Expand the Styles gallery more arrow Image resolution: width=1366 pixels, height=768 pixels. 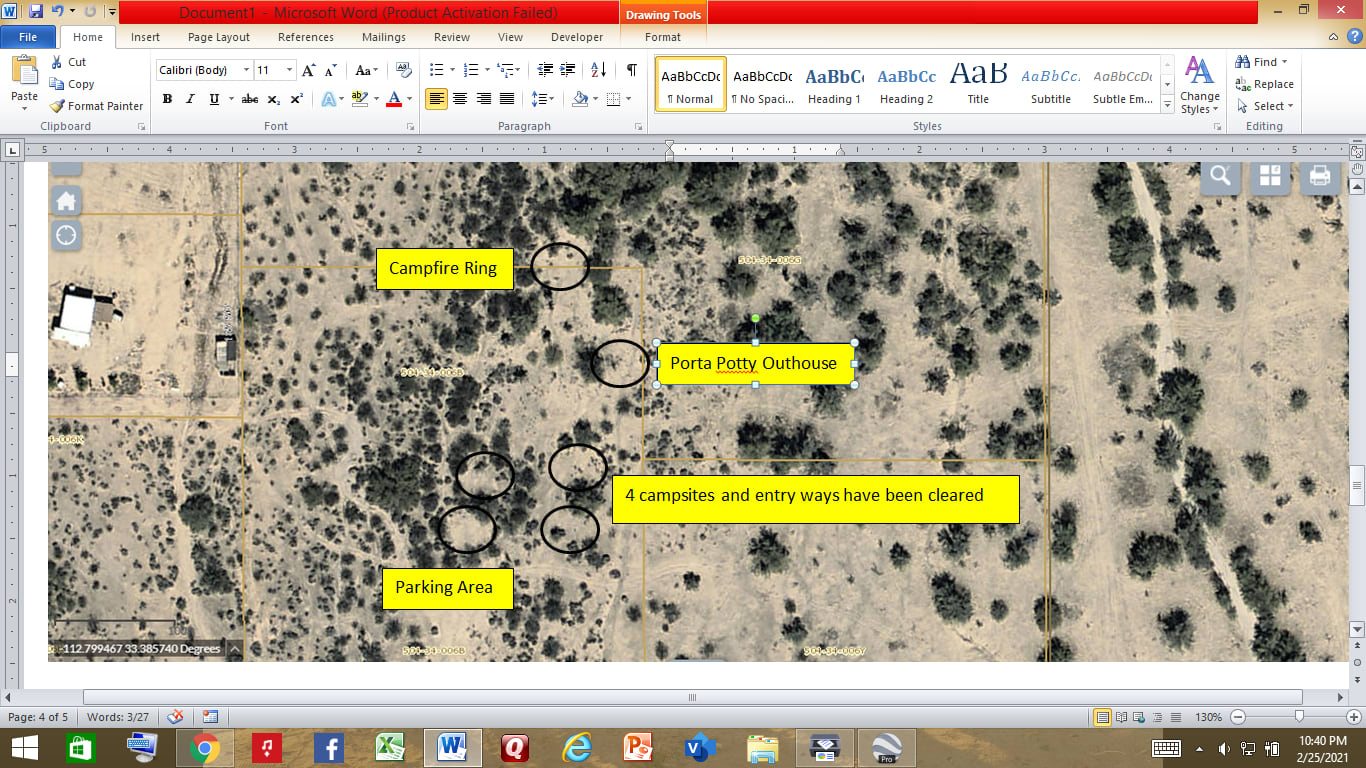(1167, 106)
